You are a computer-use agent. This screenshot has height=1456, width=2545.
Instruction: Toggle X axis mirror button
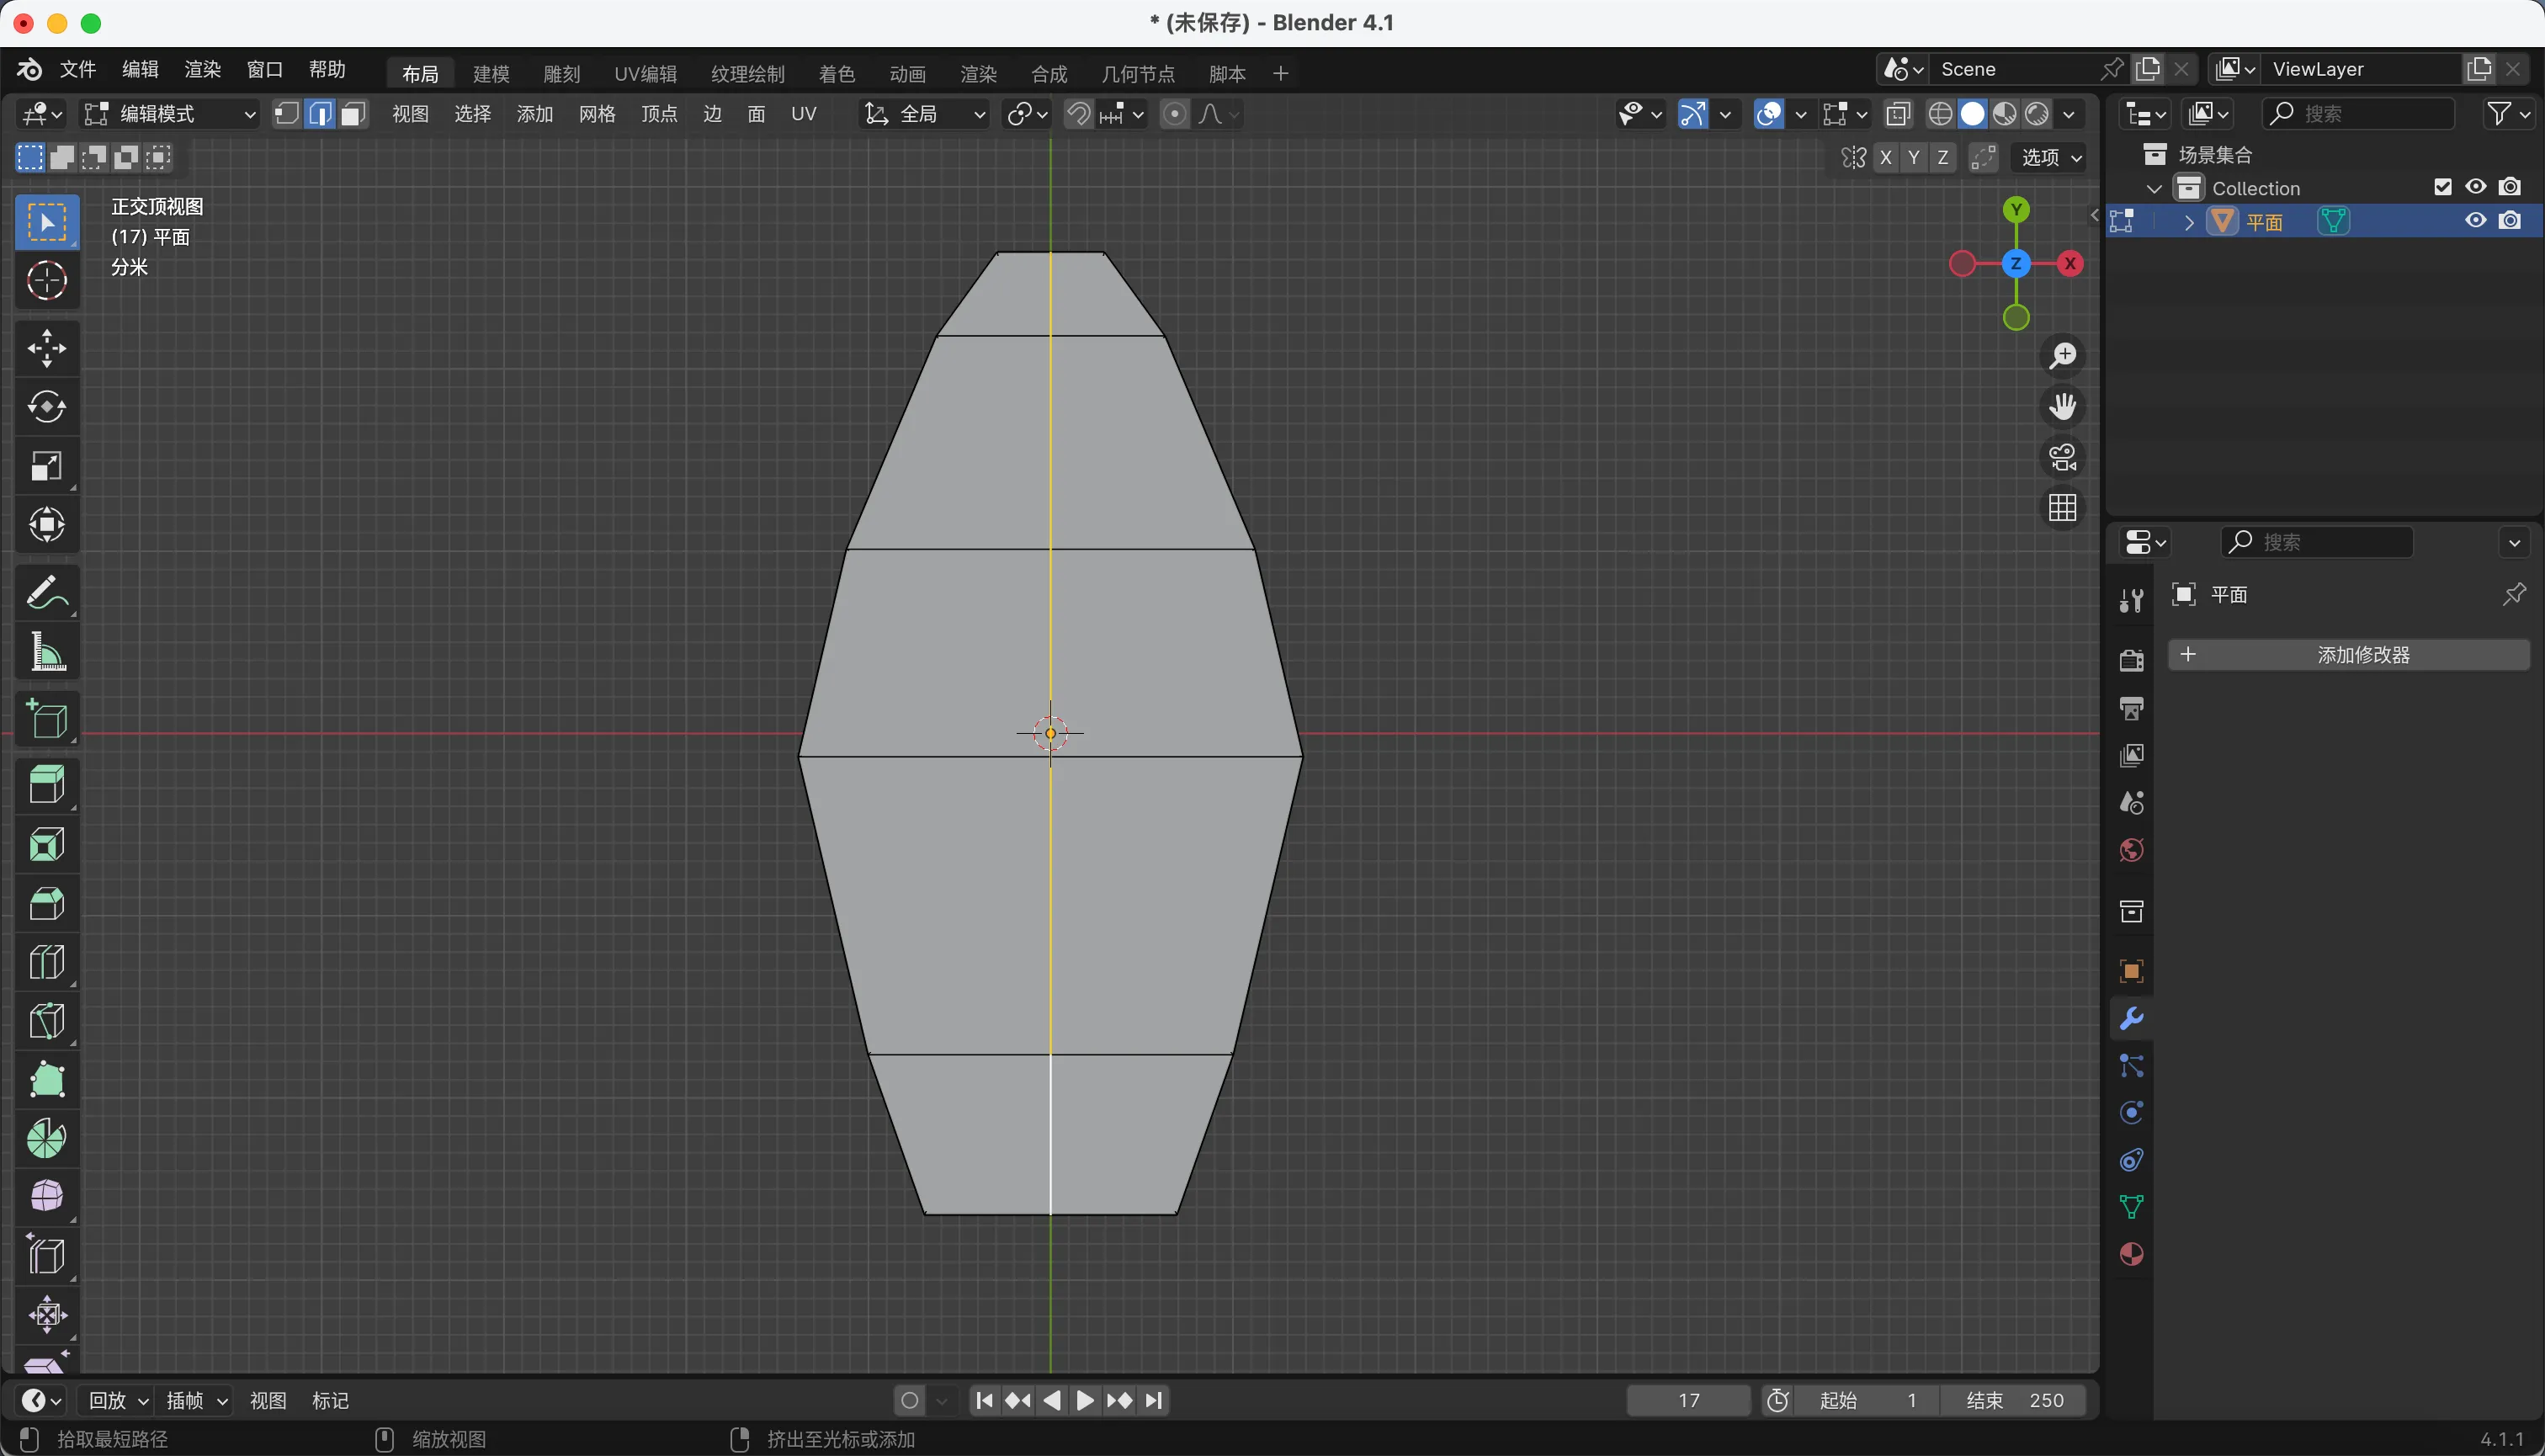tap(1886, 157)
